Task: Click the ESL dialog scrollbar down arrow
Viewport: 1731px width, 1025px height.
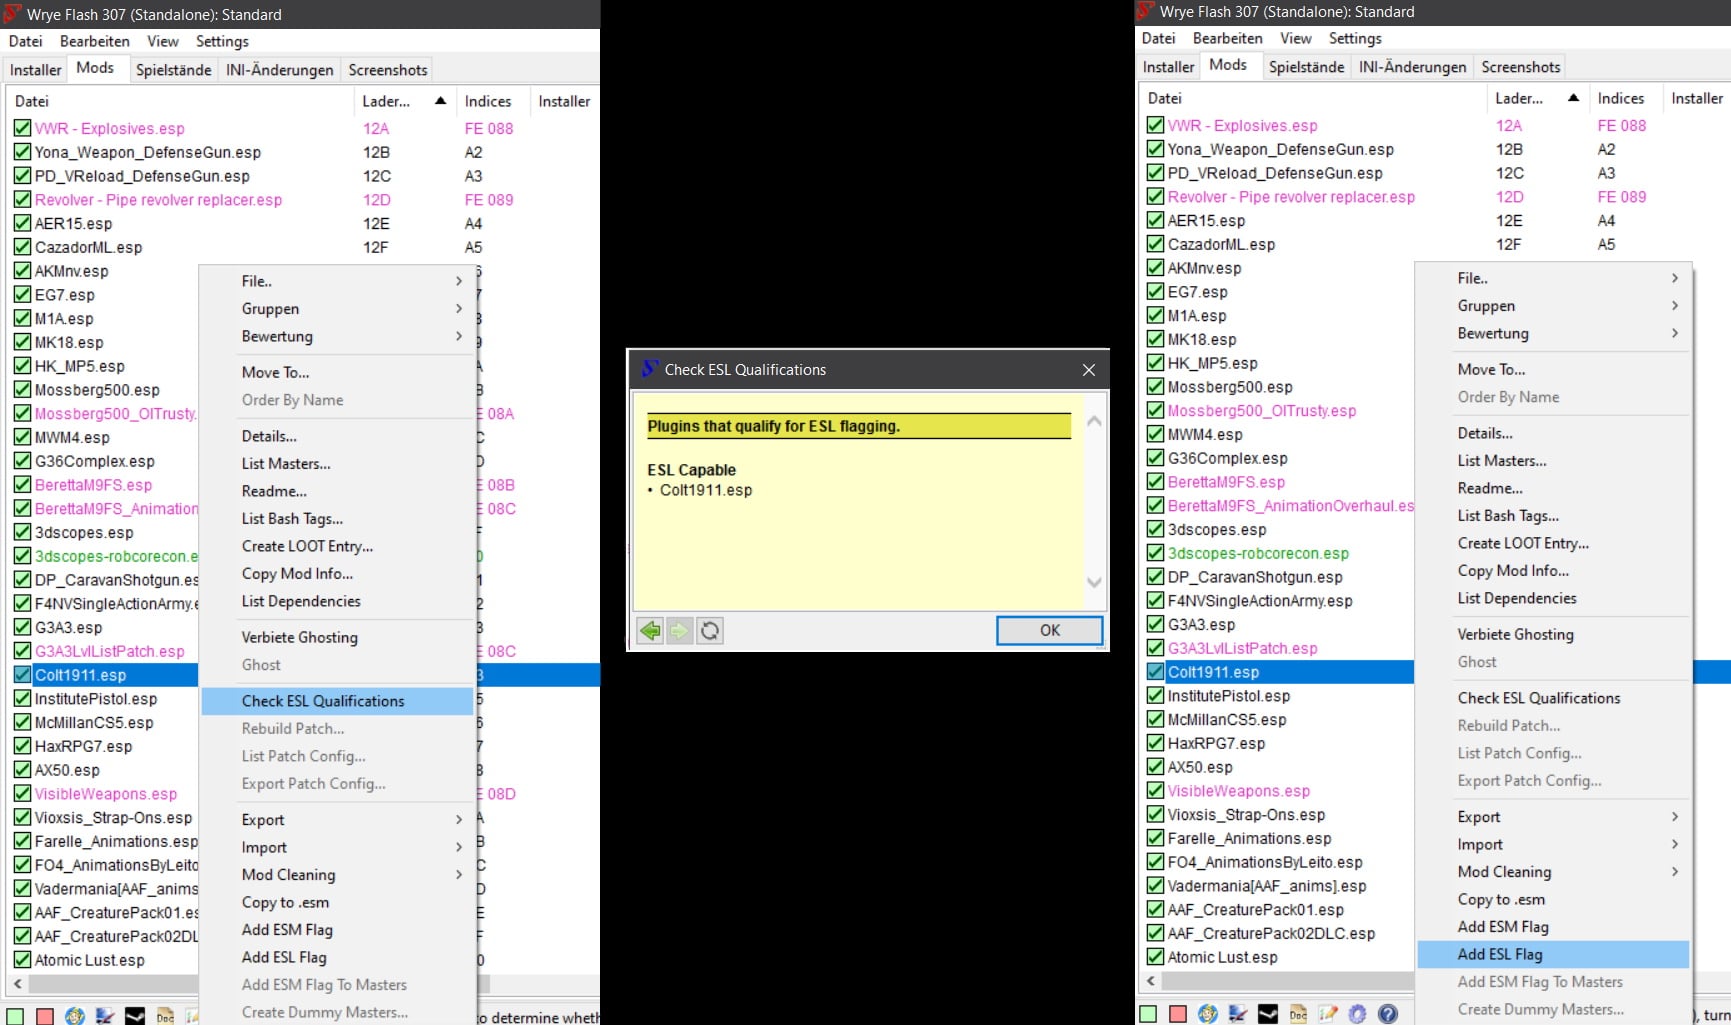Action: (x=1095, y=582)
